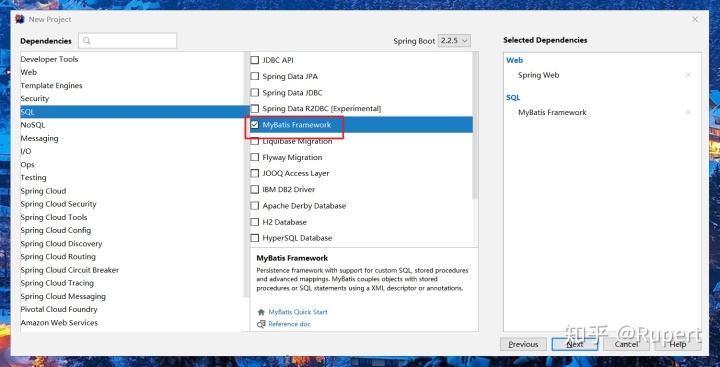Check the HyperSQL Database option
Screen dimensions: 720x367
coord(255,238)
